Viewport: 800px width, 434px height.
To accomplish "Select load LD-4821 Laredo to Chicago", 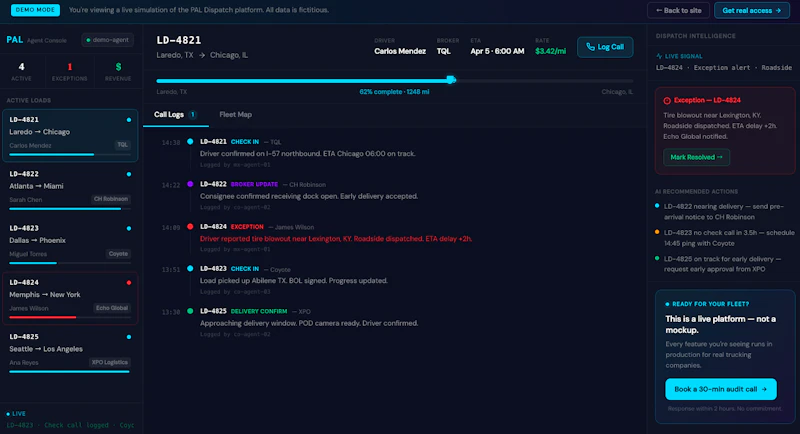I will click(x=70, y=135).
